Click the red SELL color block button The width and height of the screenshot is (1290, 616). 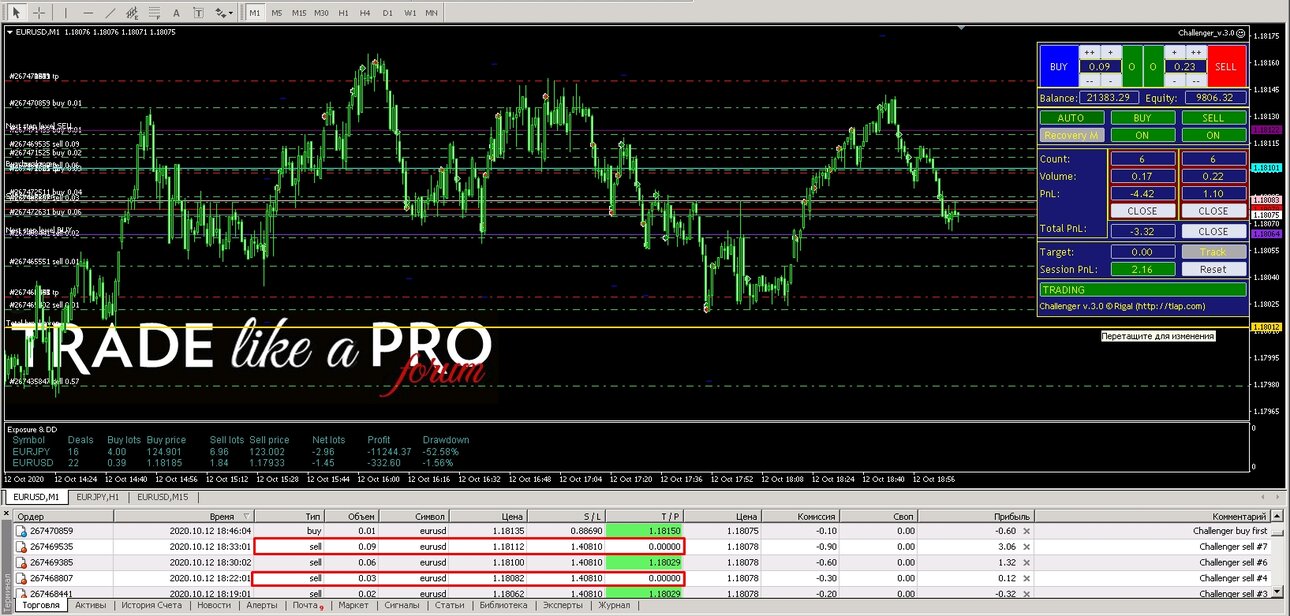tap(1226, 67)
